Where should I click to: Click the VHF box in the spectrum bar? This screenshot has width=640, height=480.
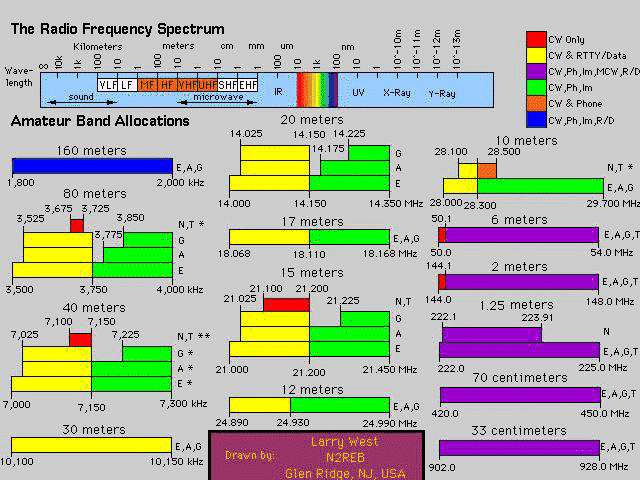(187, 85)
